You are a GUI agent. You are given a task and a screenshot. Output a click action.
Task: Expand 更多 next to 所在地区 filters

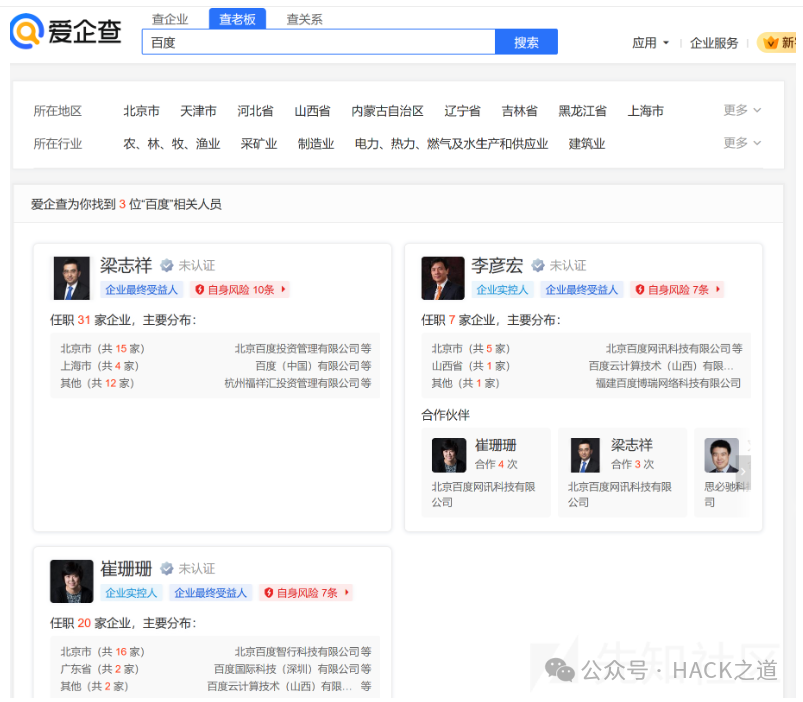coord(734,110)
